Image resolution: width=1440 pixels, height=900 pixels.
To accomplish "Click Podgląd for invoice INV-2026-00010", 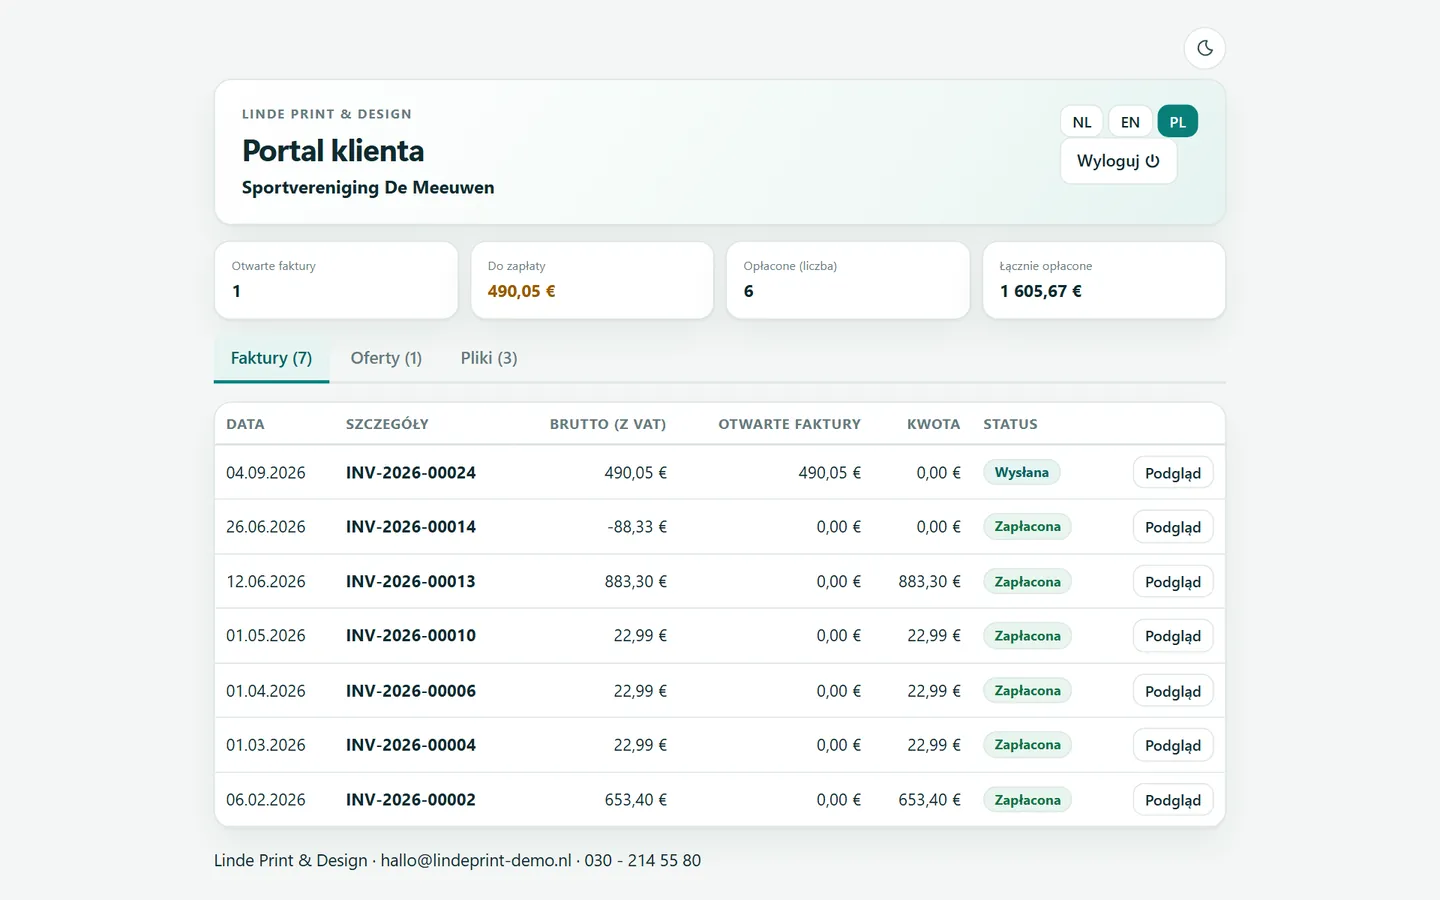I will tap(1173, 636).
